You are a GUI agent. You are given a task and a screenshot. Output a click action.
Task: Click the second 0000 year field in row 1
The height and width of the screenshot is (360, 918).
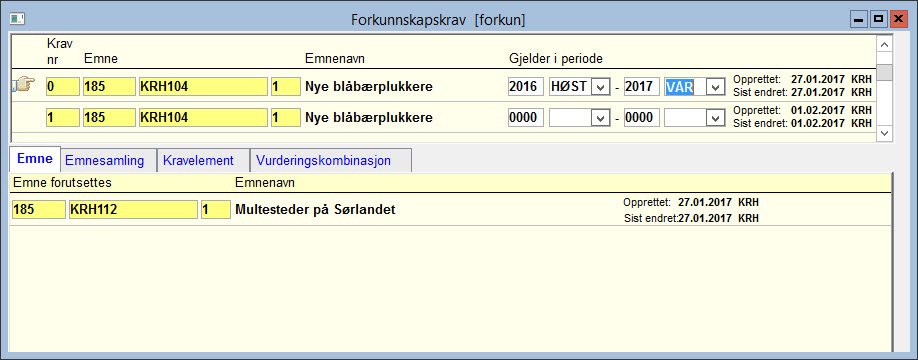642,118
